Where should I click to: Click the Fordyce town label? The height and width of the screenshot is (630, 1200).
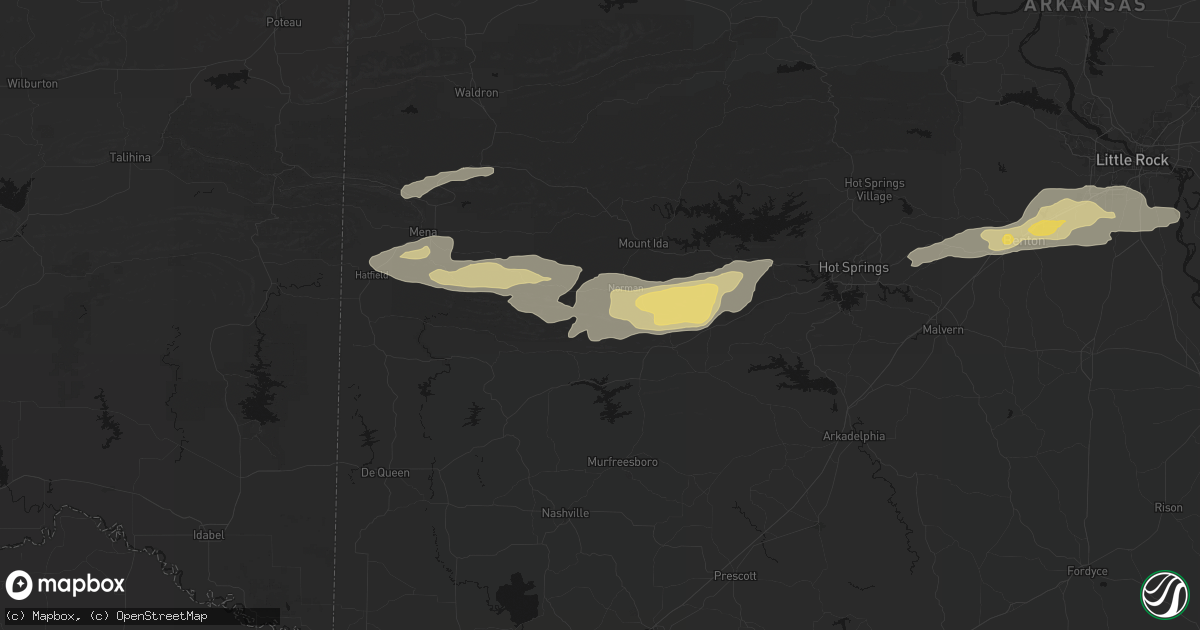(1087, 571)
